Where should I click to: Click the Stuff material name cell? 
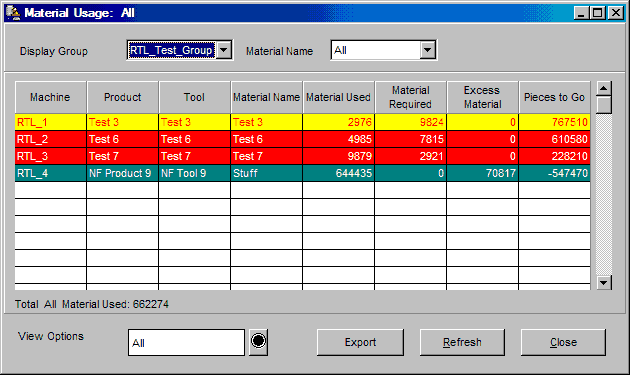pyautogui.click(x=266, y=173)
